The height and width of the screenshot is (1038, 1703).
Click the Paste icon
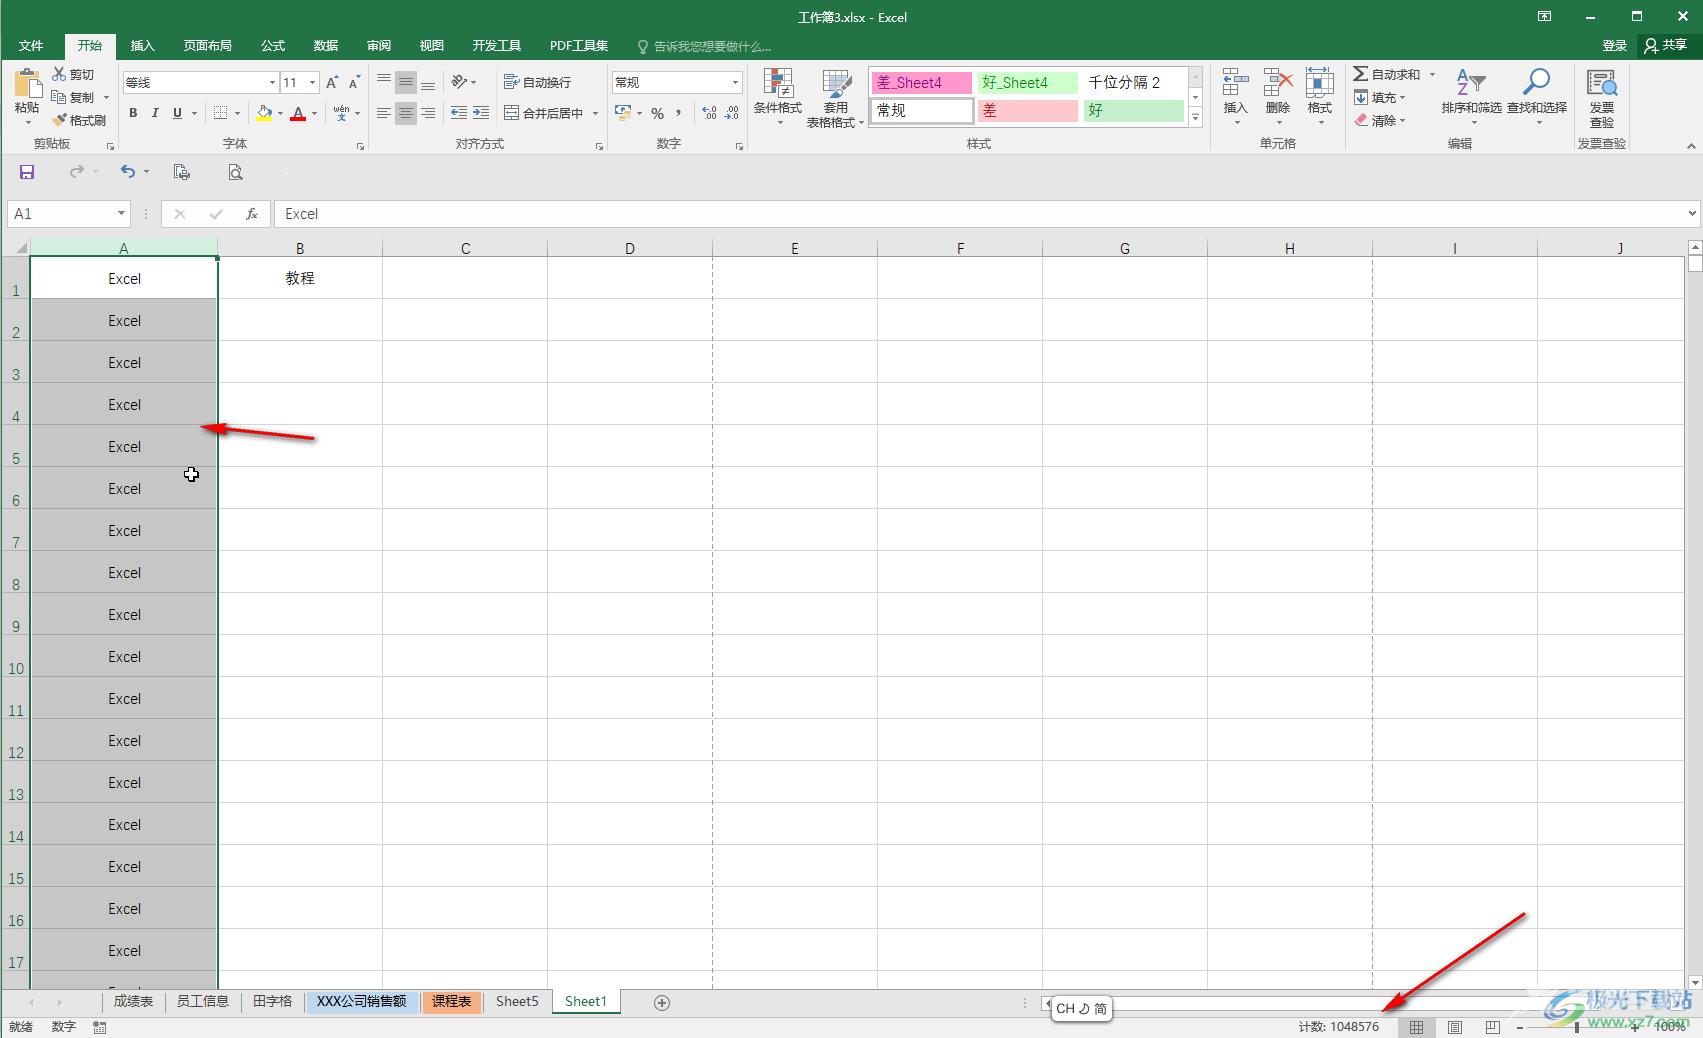(x=27, y=83)
